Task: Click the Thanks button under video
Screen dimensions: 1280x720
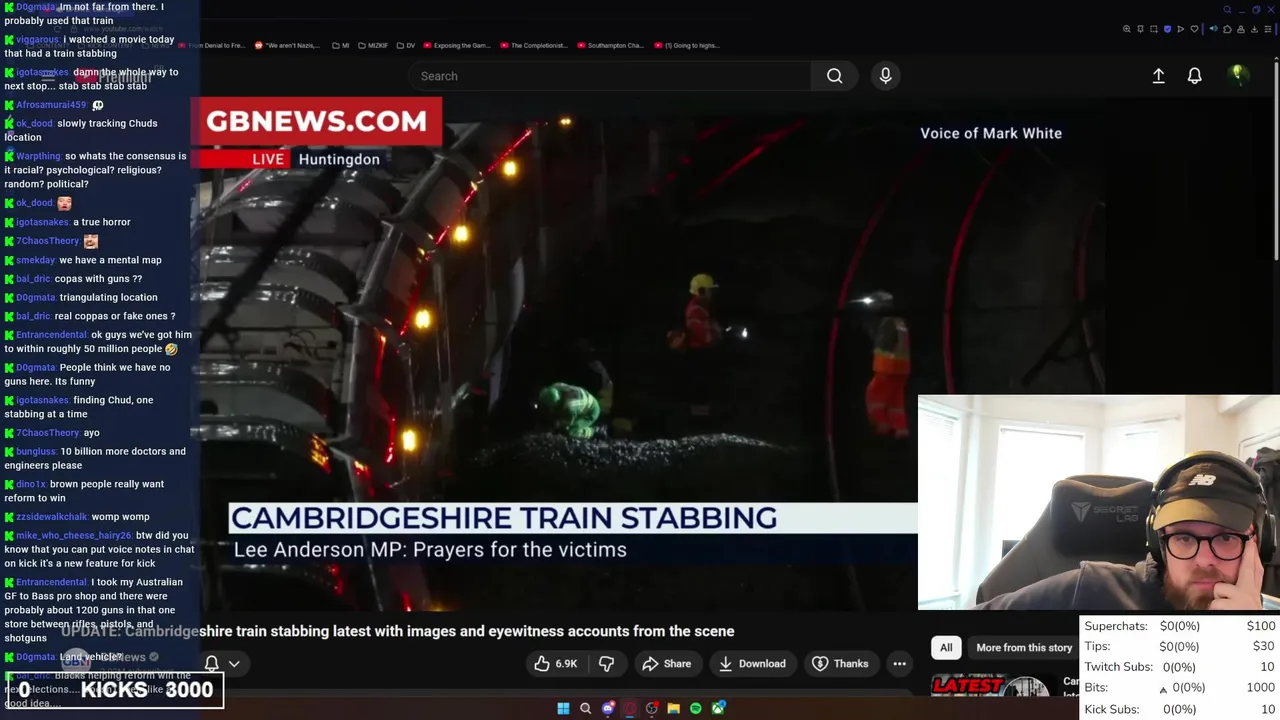Action: [840, 663]
